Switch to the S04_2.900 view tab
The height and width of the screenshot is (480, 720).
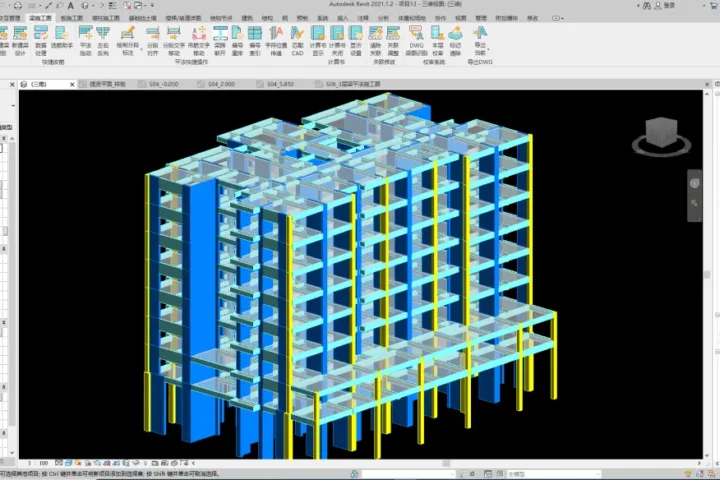(221, 85)
